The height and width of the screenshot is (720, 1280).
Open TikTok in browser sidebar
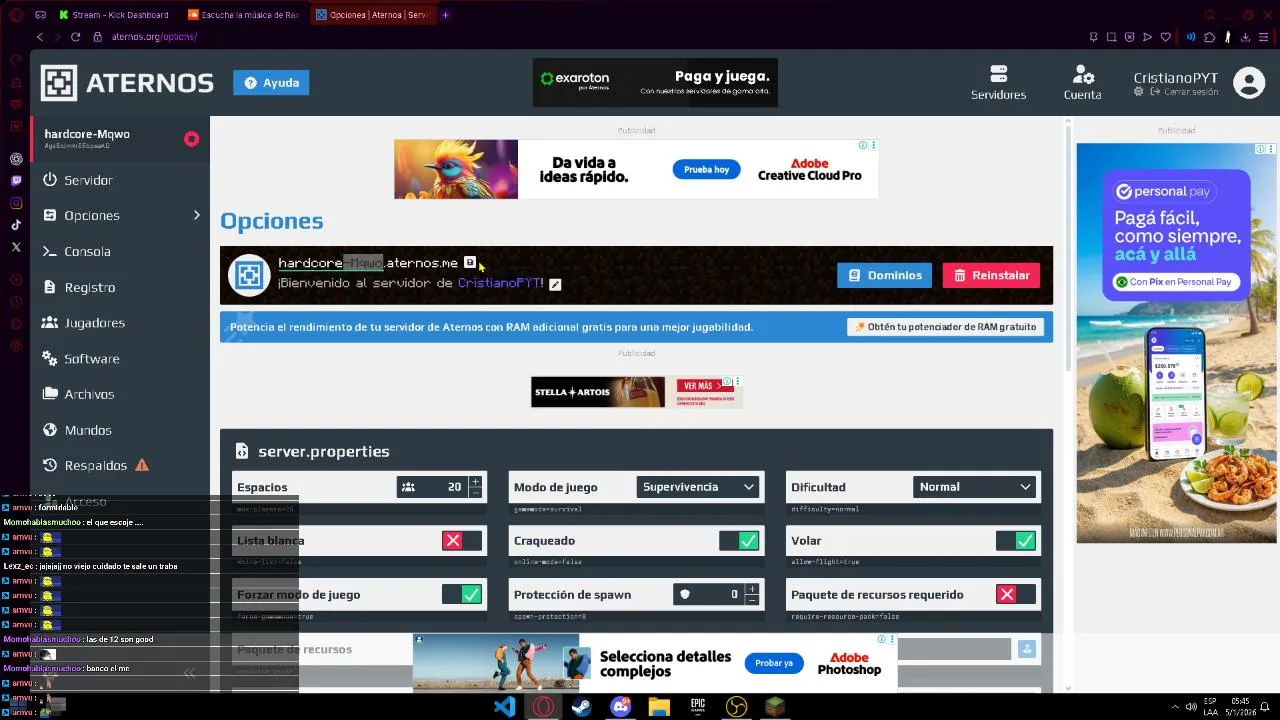16,225
